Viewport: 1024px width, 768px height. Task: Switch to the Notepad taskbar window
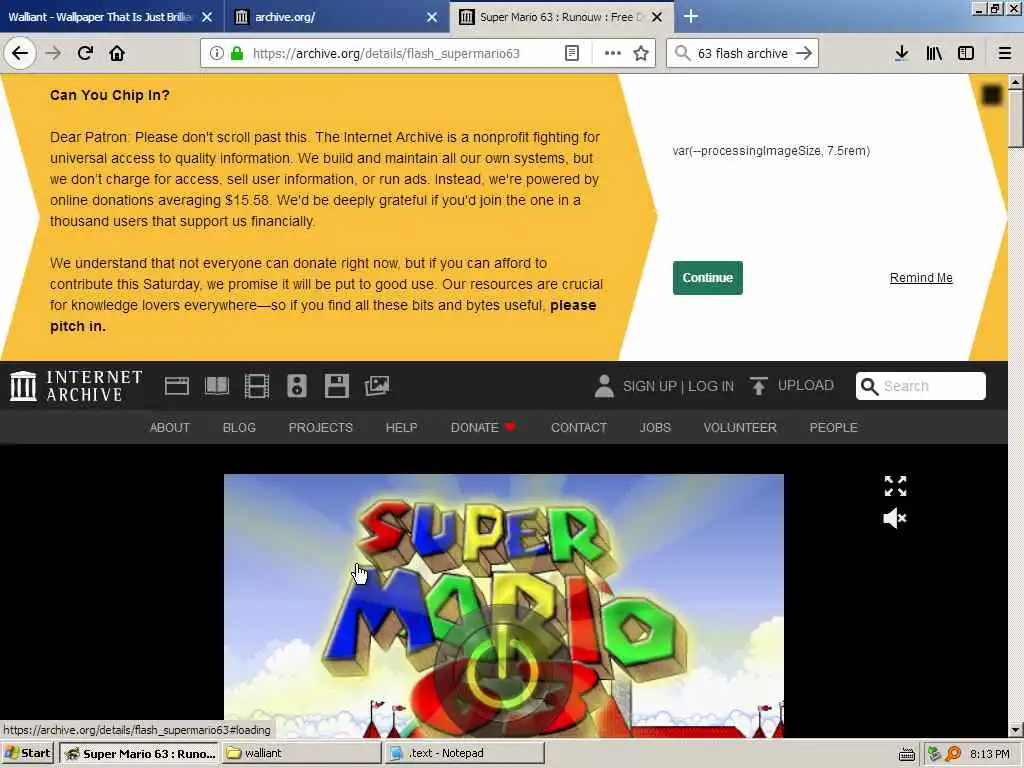pos(464,753)
